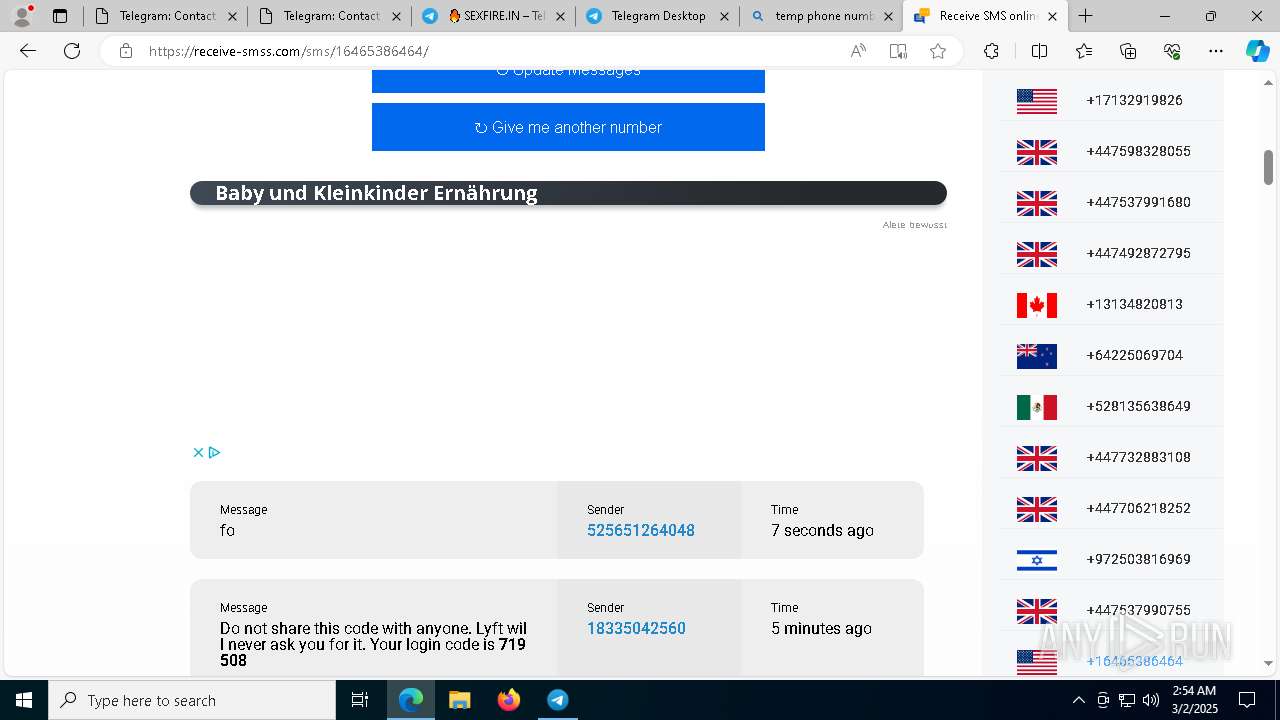Image resolution: width=1280 pixels, height=720 pixels.
Task: Show hidden system tray icons
Action: point(1078,700)
